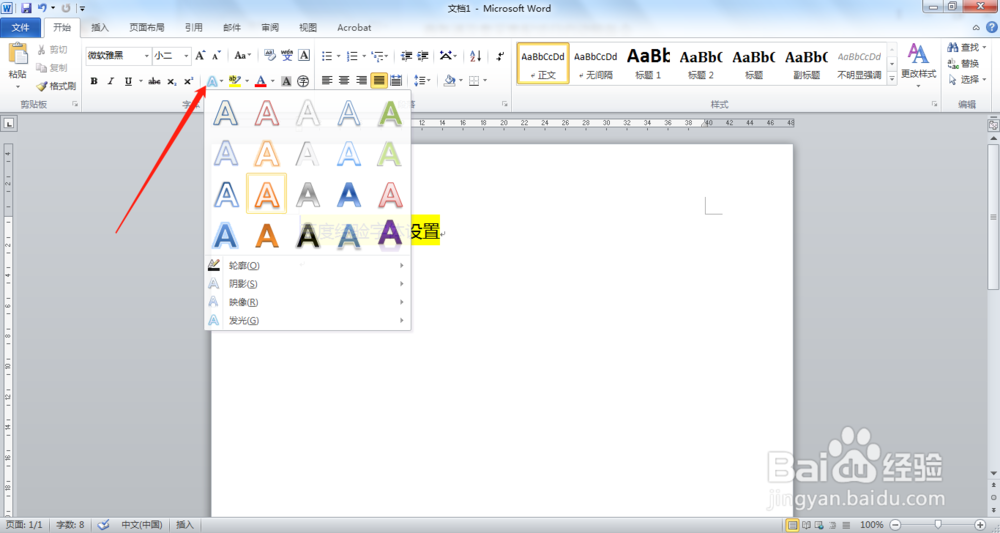Open borders dropdown
This screenshot has width=1000, height=533.
coord(486,80)
